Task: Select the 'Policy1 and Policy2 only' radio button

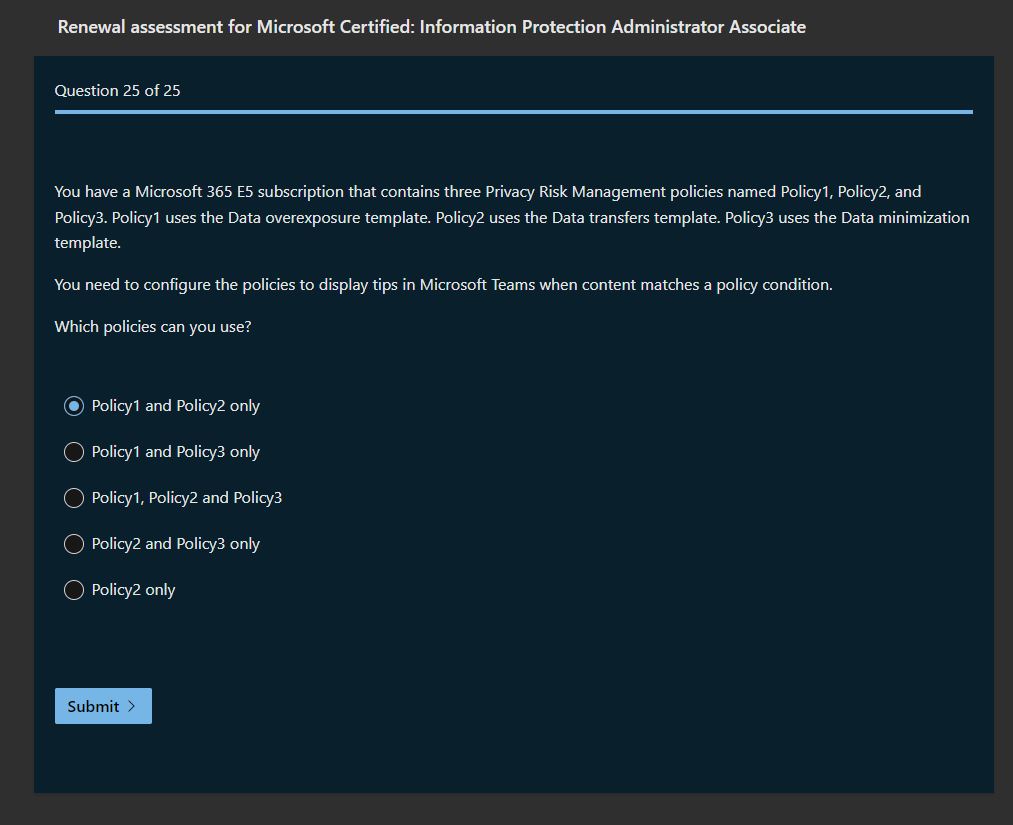Action: [x=74, y=406]
